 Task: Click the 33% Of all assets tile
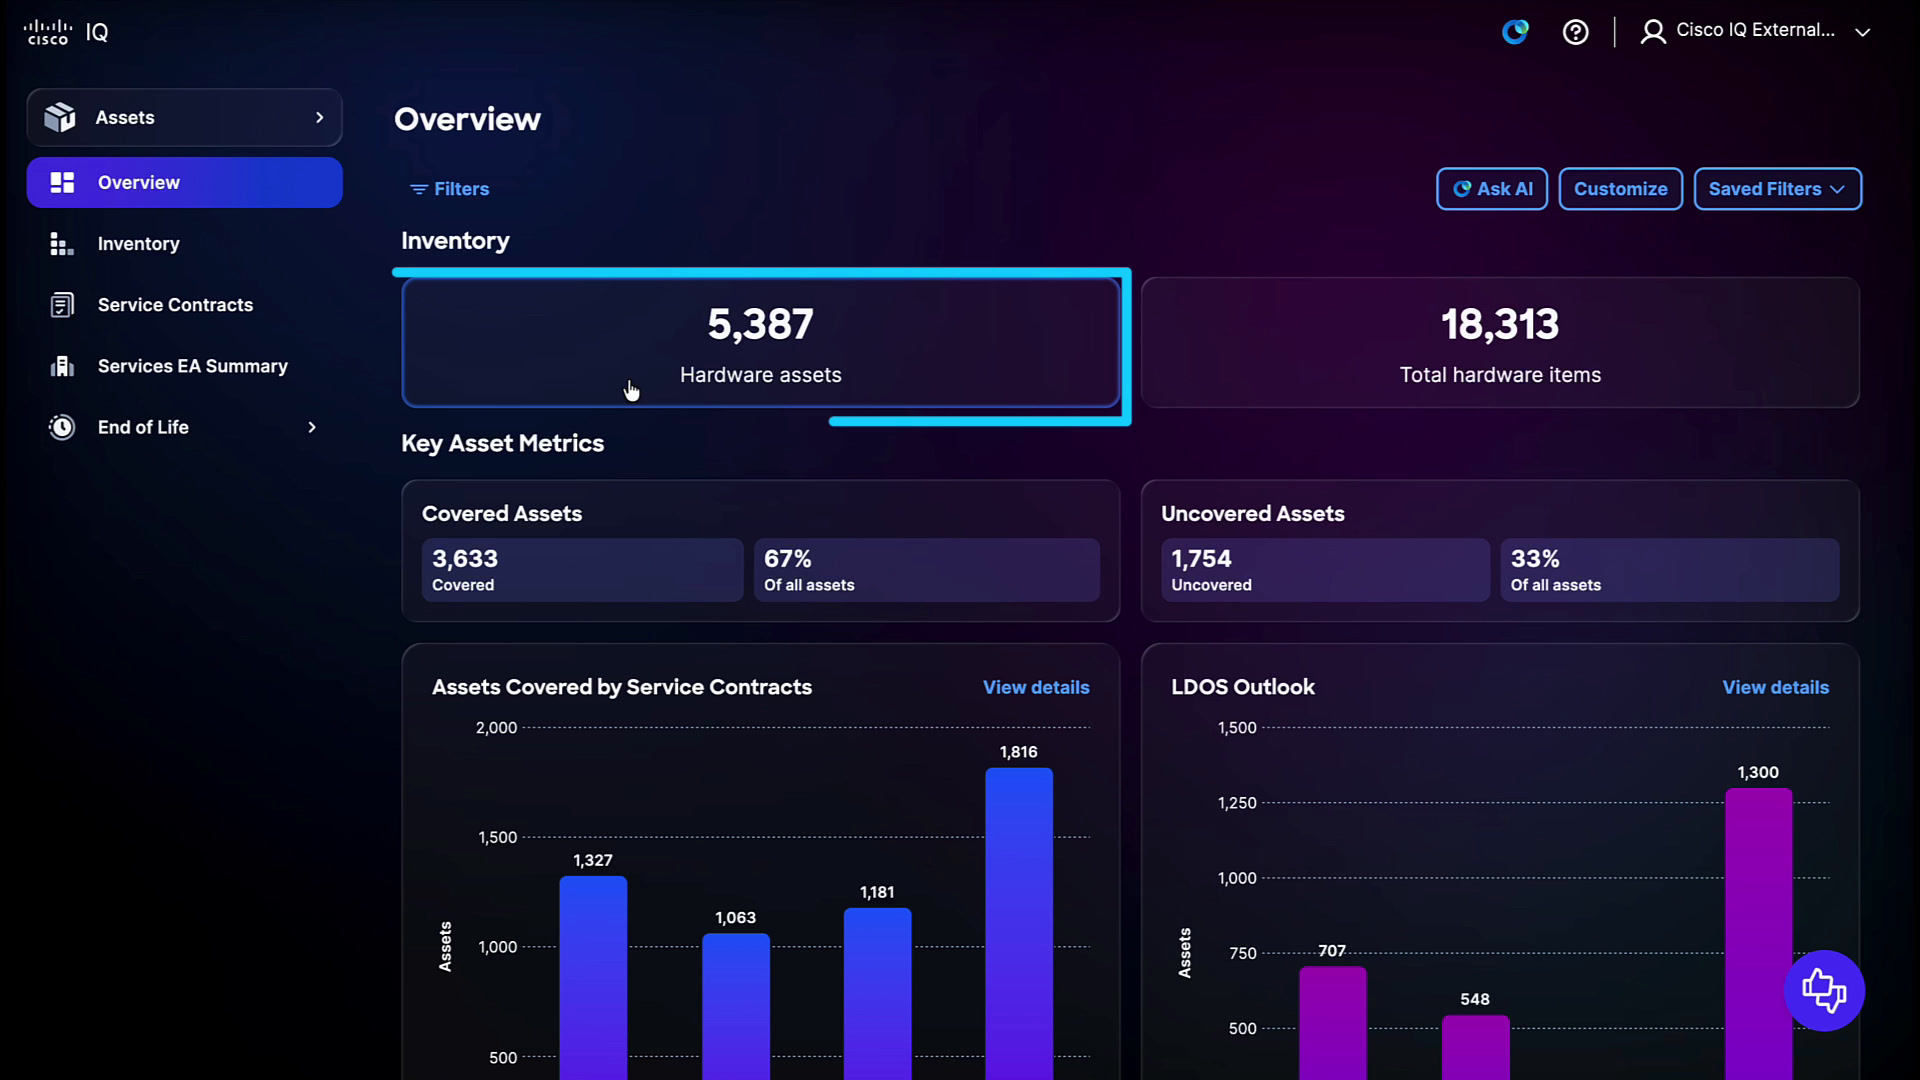tap(1669, 570)
